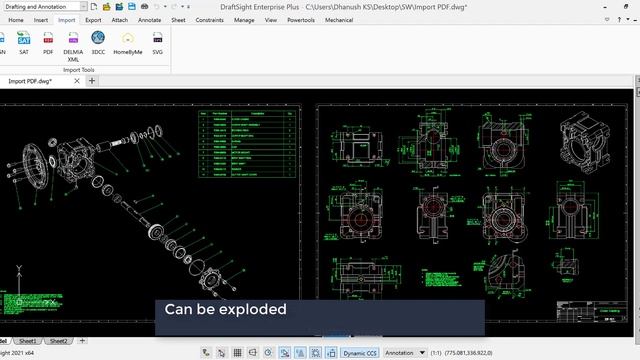
Task: Click the HomeByMe import icon
Action: click(x=128, y=42)
